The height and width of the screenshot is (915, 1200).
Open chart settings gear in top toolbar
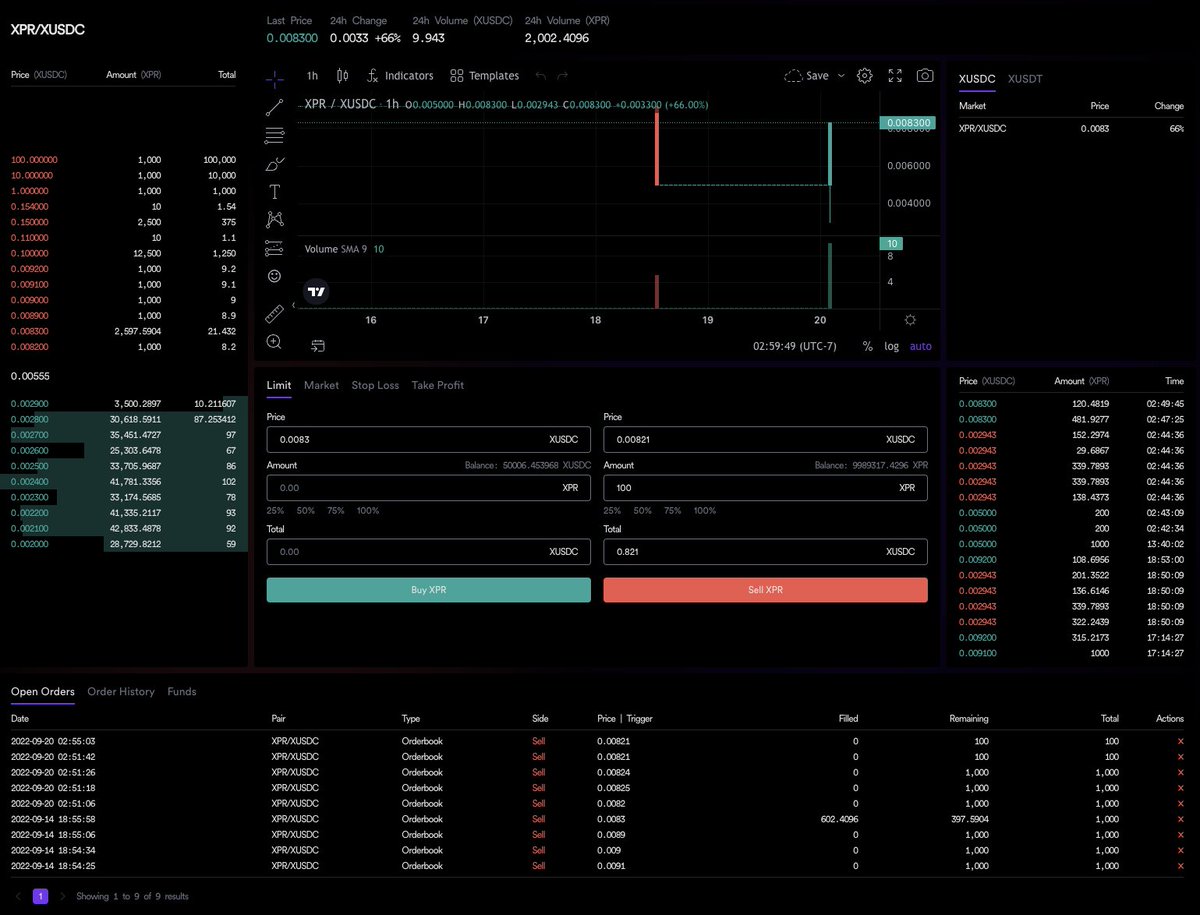tap(865, 76)
